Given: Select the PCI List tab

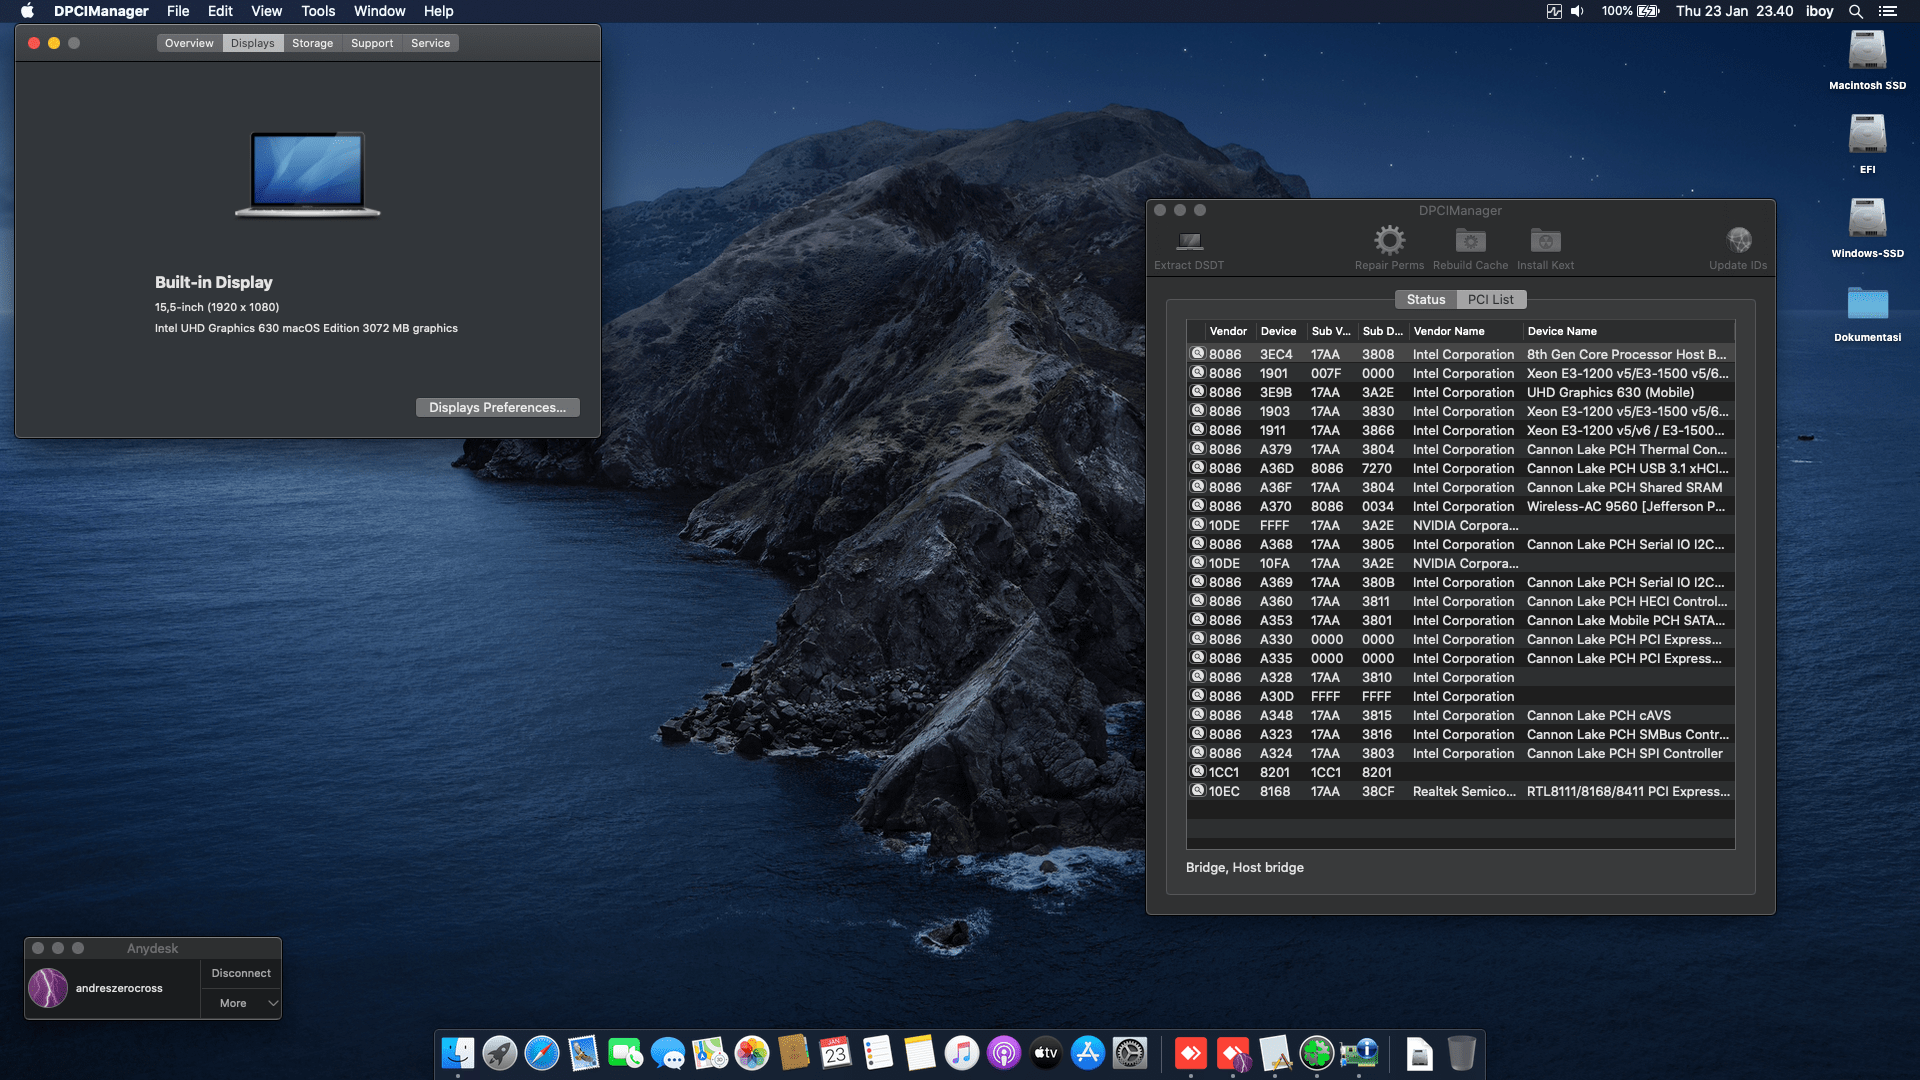Looking at the screenshot, I should pos(1490,299).
